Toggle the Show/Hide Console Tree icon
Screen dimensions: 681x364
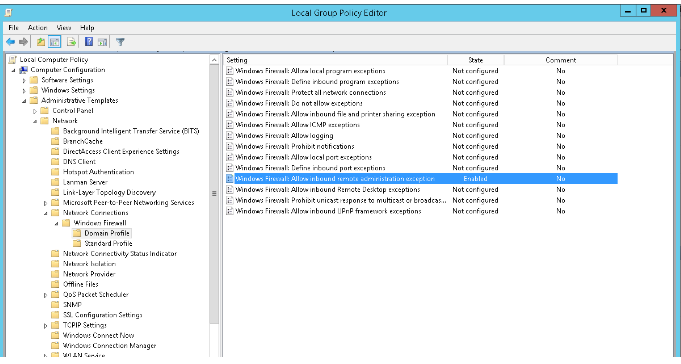coord(55,42)
